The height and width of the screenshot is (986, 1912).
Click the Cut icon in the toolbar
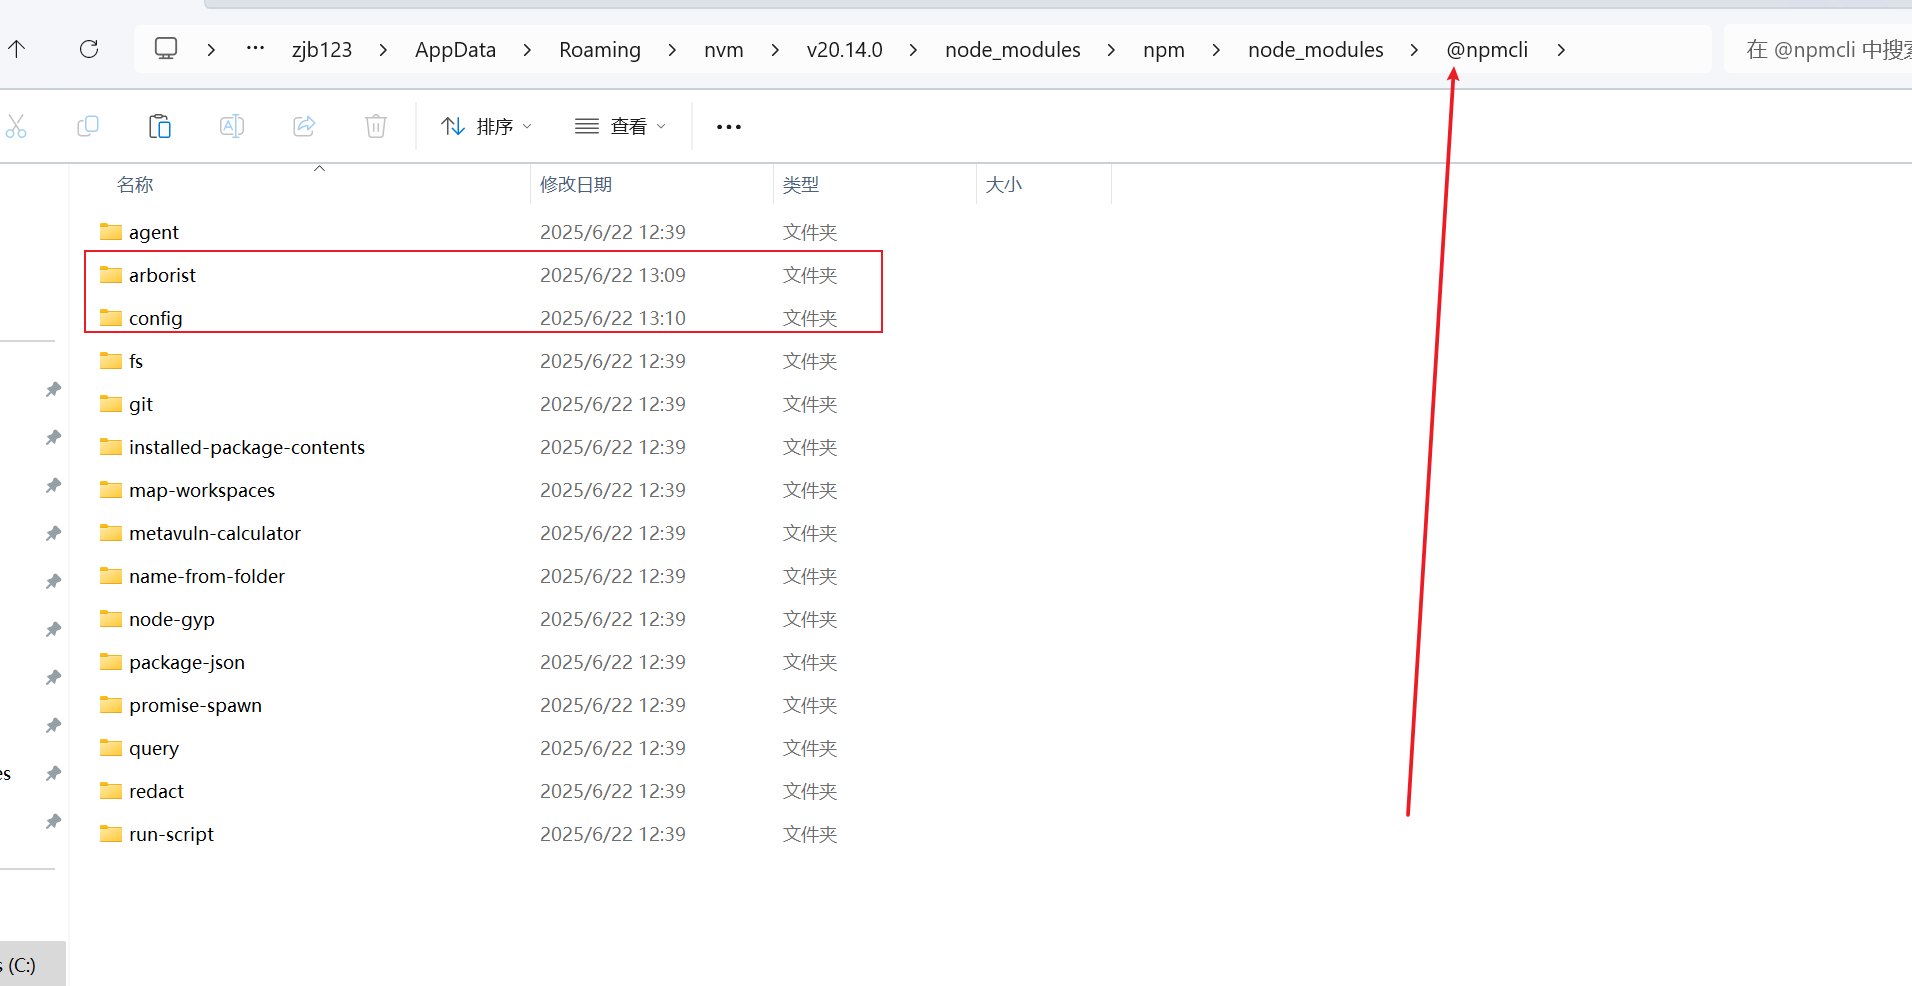click(17, 126)
